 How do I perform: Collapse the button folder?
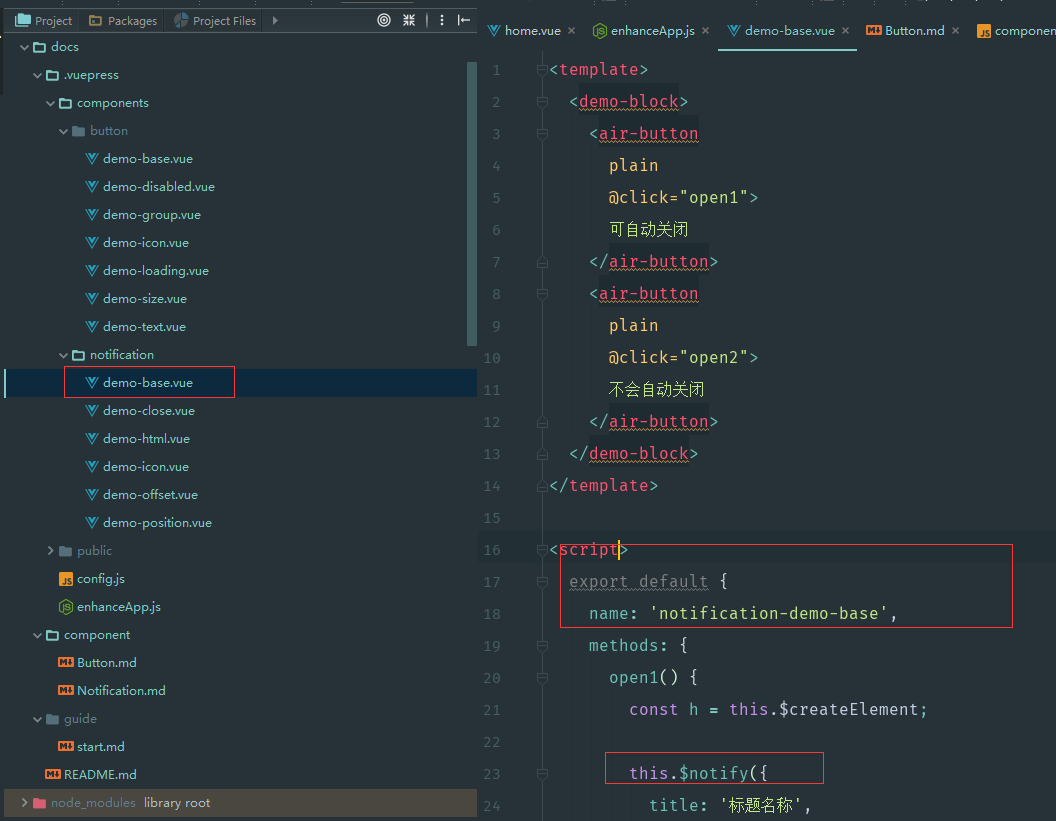tap(63, 131)
